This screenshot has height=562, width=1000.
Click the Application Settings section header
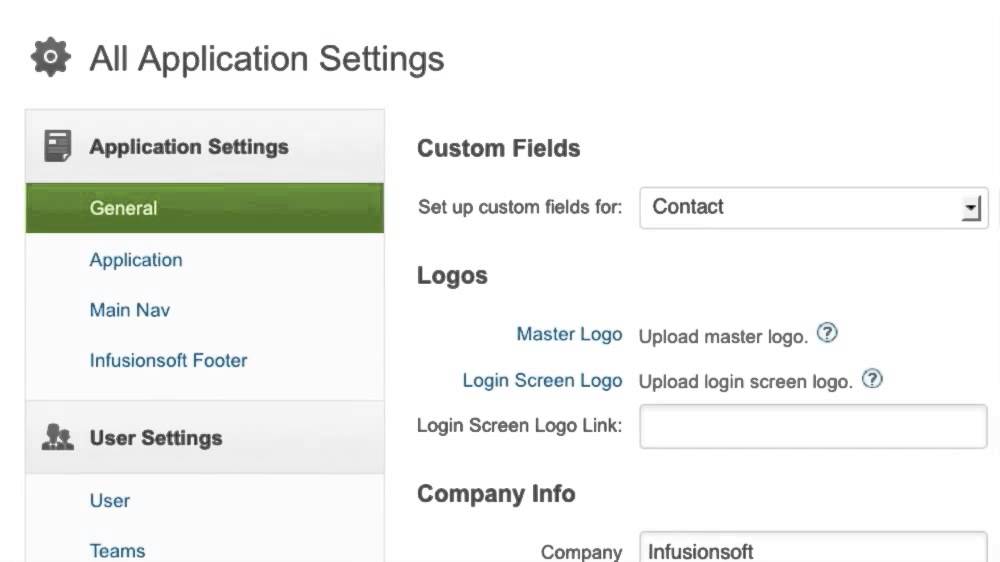coord(205,146)
